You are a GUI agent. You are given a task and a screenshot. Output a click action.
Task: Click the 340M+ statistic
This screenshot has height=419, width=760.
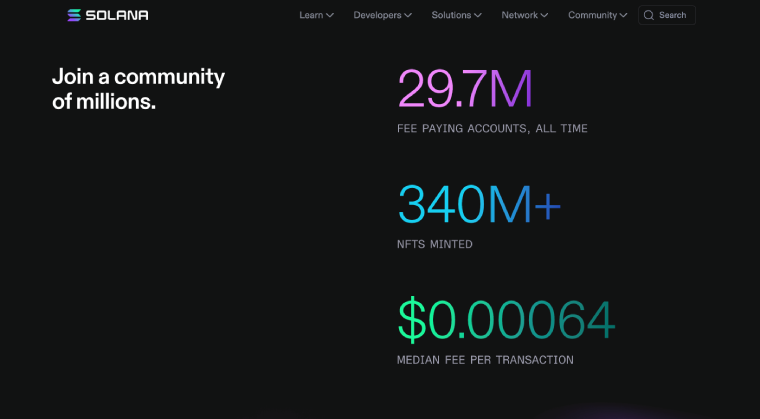click(x=479, y=204)
